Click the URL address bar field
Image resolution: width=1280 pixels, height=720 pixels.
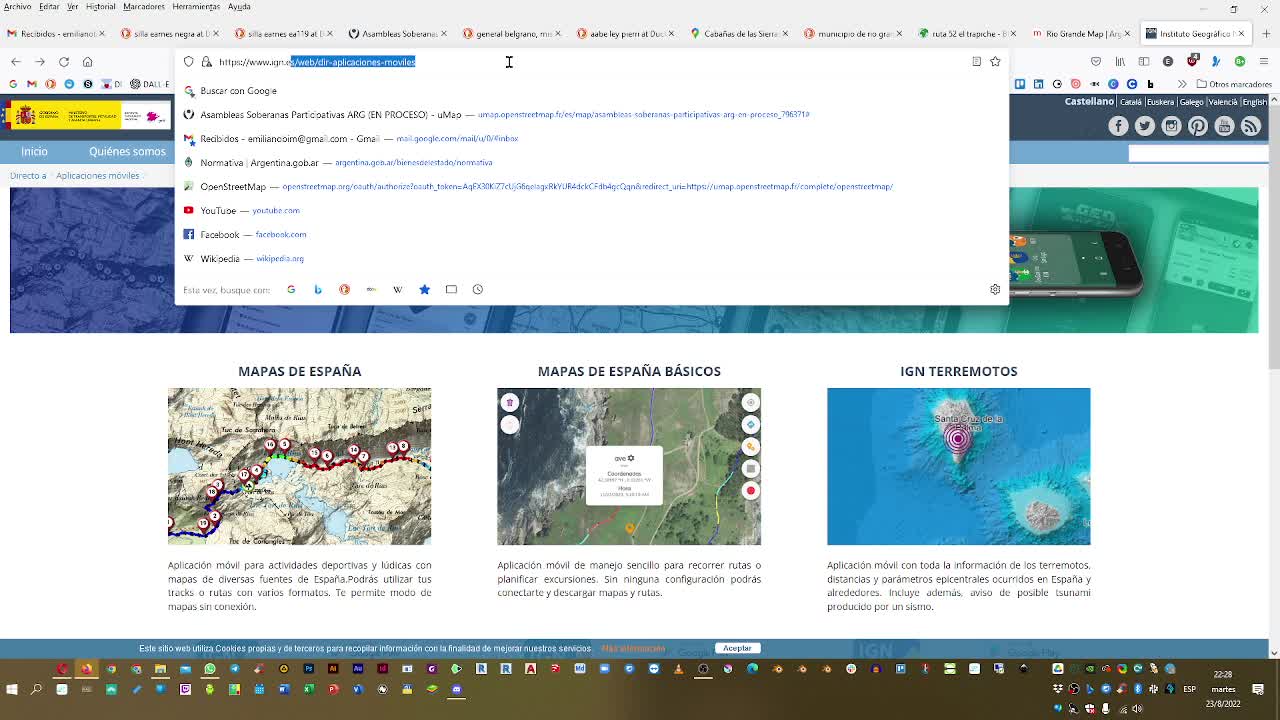point(590,62)
